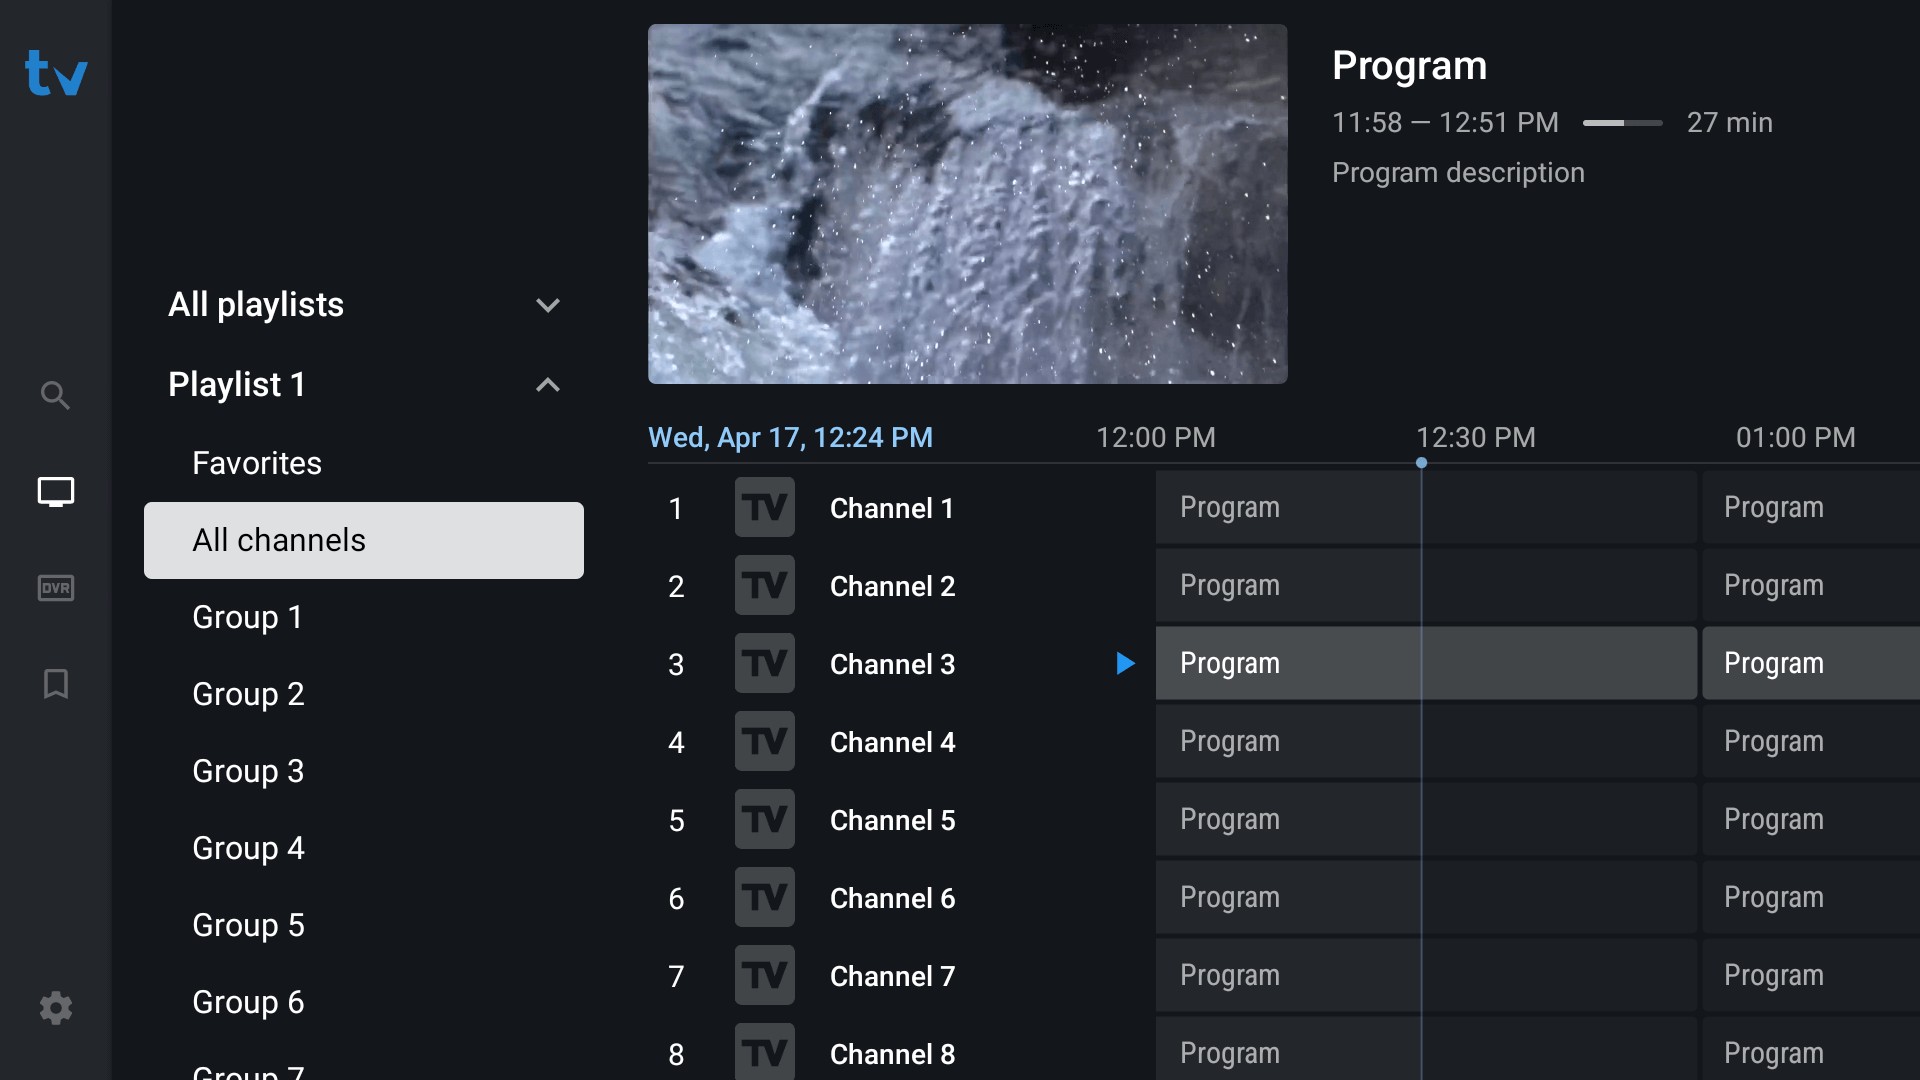Expand the All playlists dropdown

click(x=363, y=306)
